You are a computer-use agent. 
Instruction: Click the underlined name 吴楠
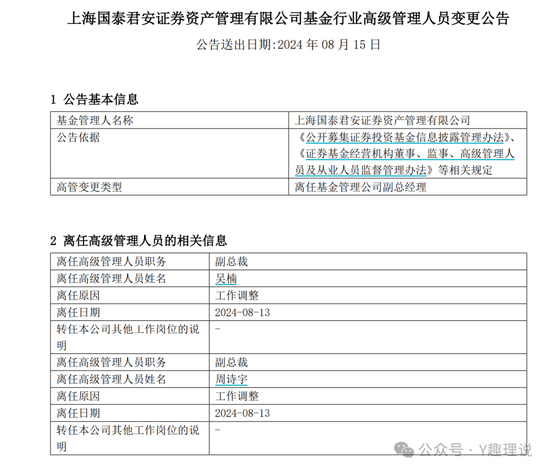point(226,278)
